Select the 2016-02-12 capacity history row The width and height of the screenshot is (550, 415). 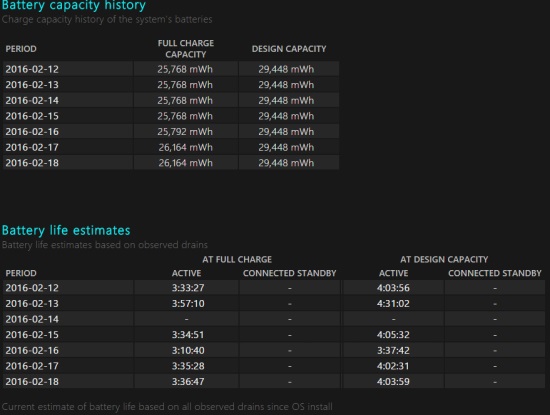coord(171,69)
